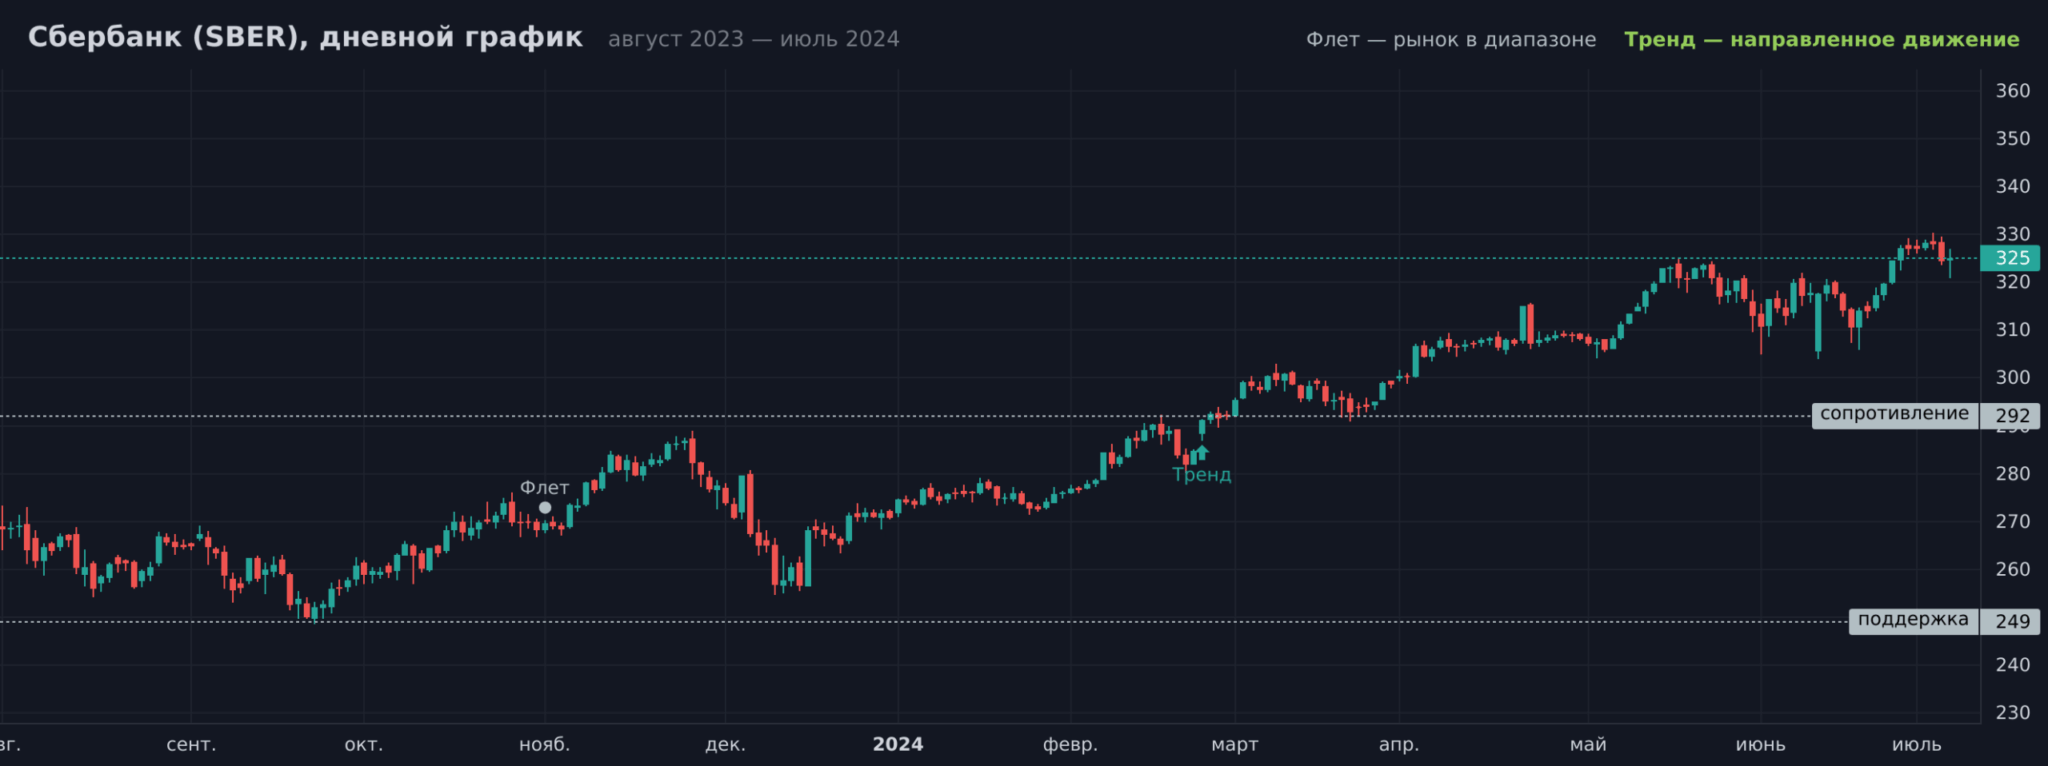Click the сент. label on time axis
The image size is (2048, 766).
[x=191, y=745]
